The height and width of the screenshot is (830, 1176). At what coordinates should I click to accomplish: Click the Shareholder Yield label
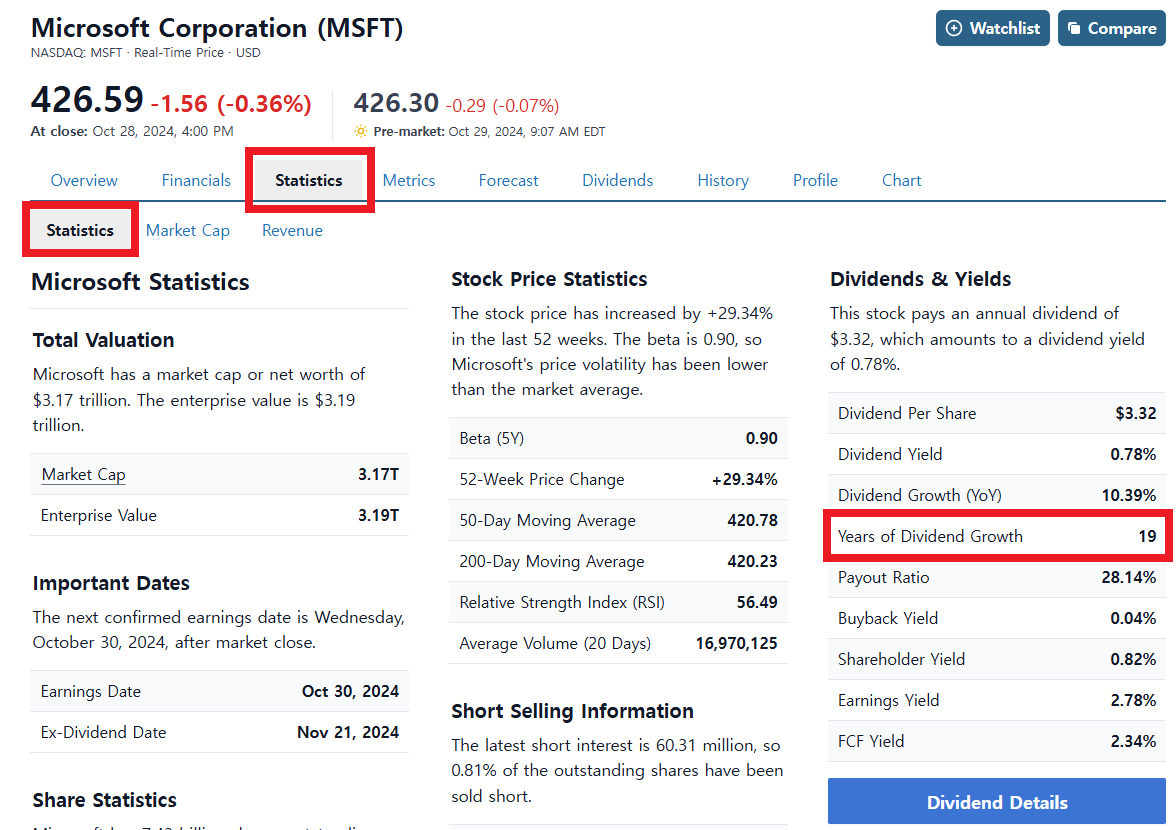(x=902, y=660)
